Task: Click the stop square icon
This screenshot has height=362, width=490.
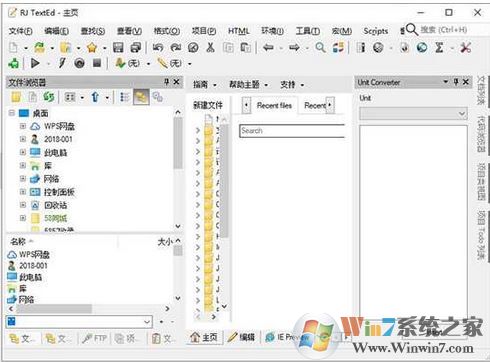Action: pos(97,63)
